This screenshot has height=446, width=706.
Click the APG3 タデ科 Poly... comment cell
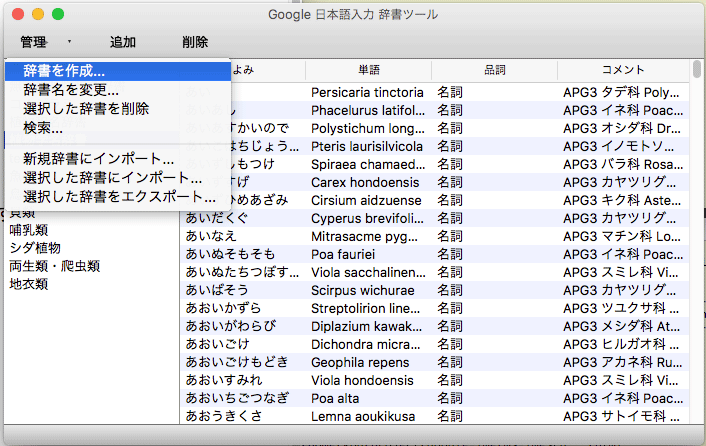pos(621,92)
